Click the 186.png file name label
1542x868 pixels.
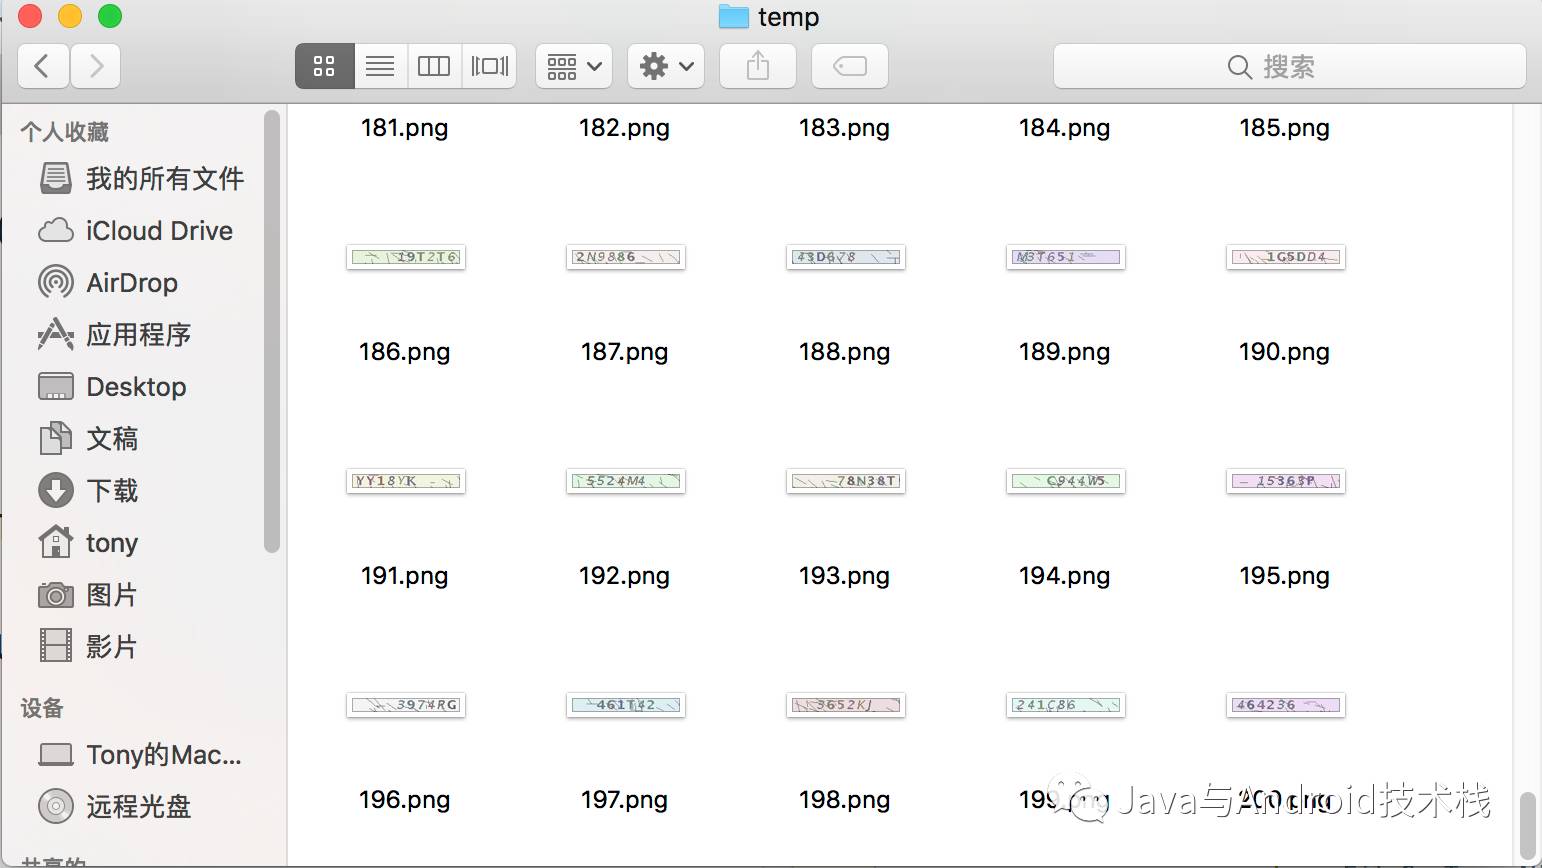405,353
